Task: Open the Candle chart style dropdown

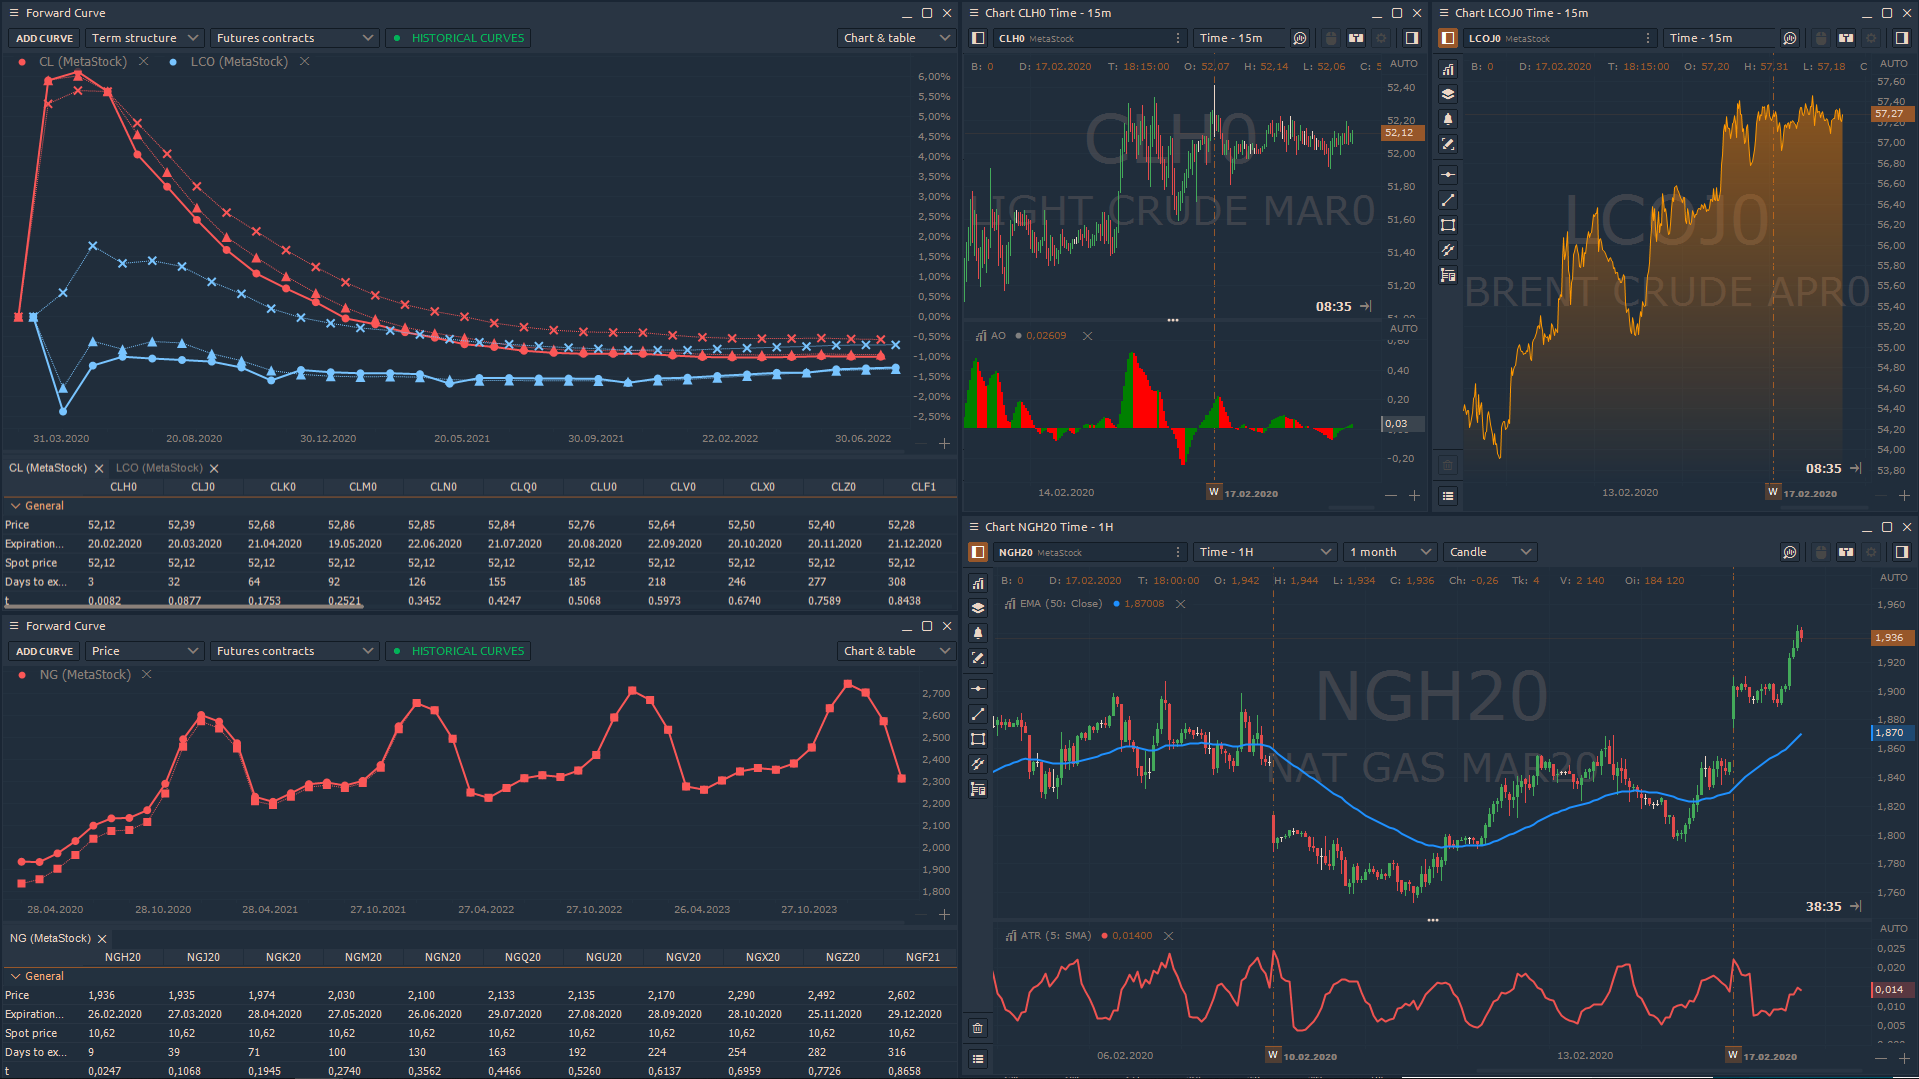Action: click(x=1490, y=552)
